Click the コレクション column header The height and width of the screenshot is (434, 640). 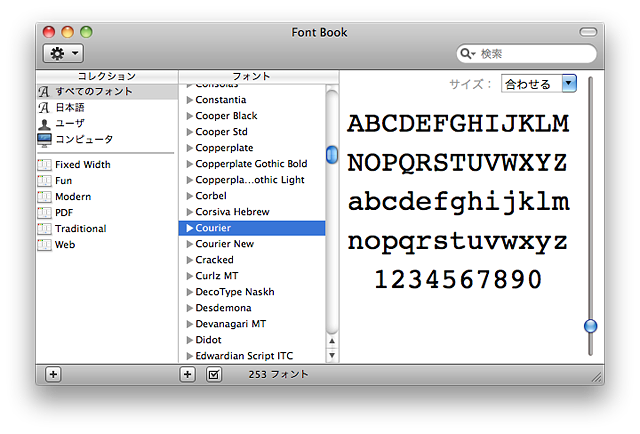[x=107, y=76]
